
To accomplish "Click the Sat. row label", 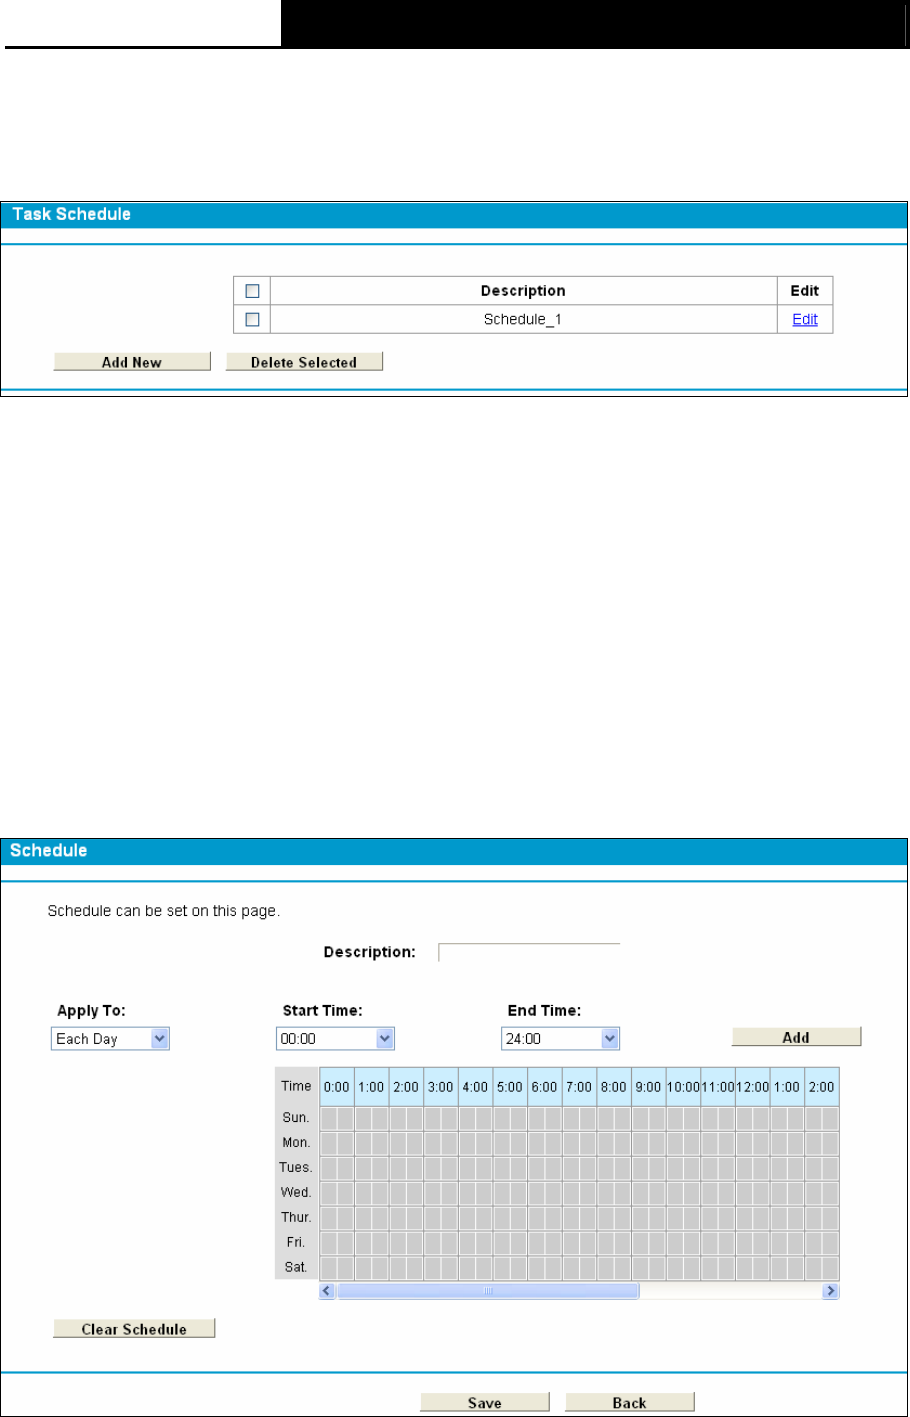I will click(296, 1267).
